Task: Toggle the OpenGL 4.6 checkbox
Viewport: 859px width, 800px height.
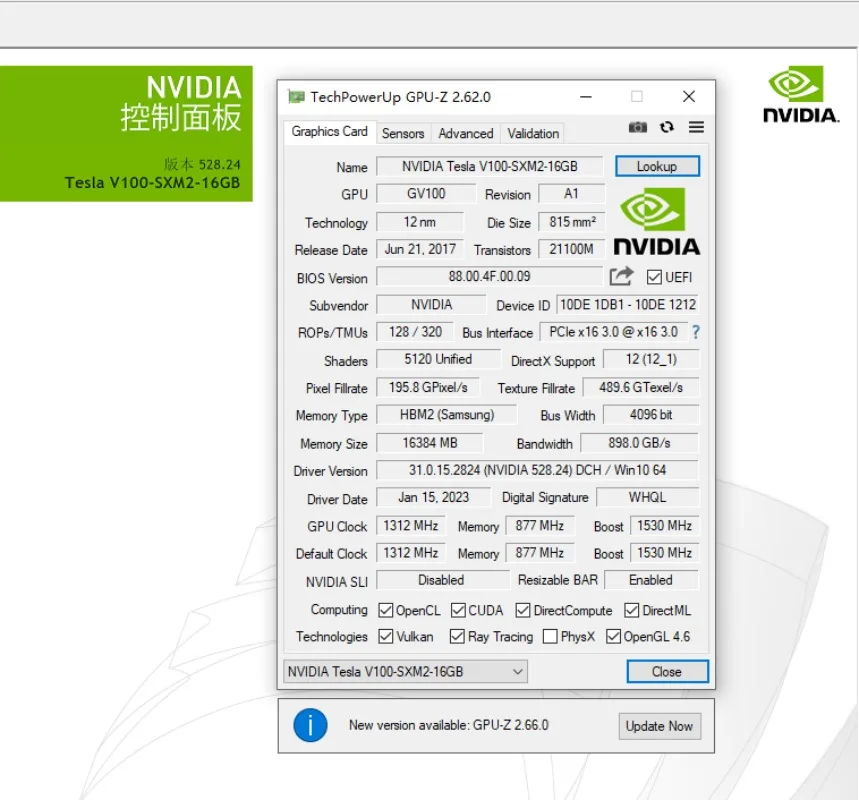Action: (614, 636)
